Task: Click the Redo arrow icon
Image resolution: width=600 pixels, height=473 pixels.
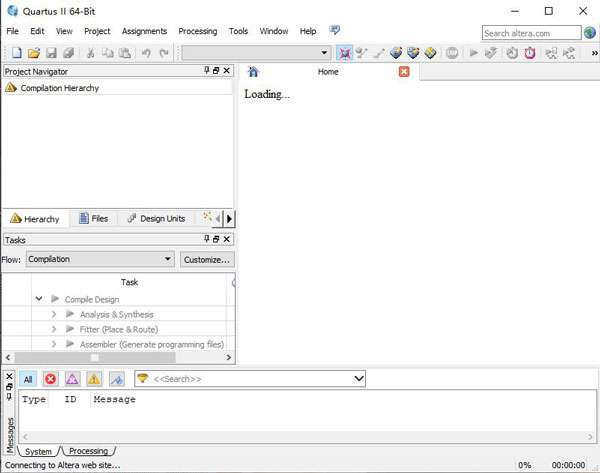Action: (x=164, y=53)
